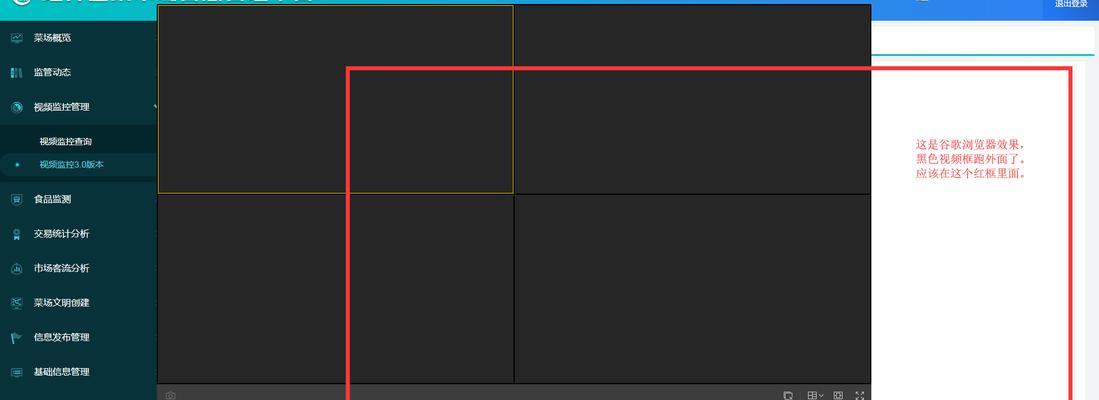Image resolution: width=1099 pixels, height=400 pixels.
Task: Click the close-all-streams icon in player bar
Action: click(788, 396)
